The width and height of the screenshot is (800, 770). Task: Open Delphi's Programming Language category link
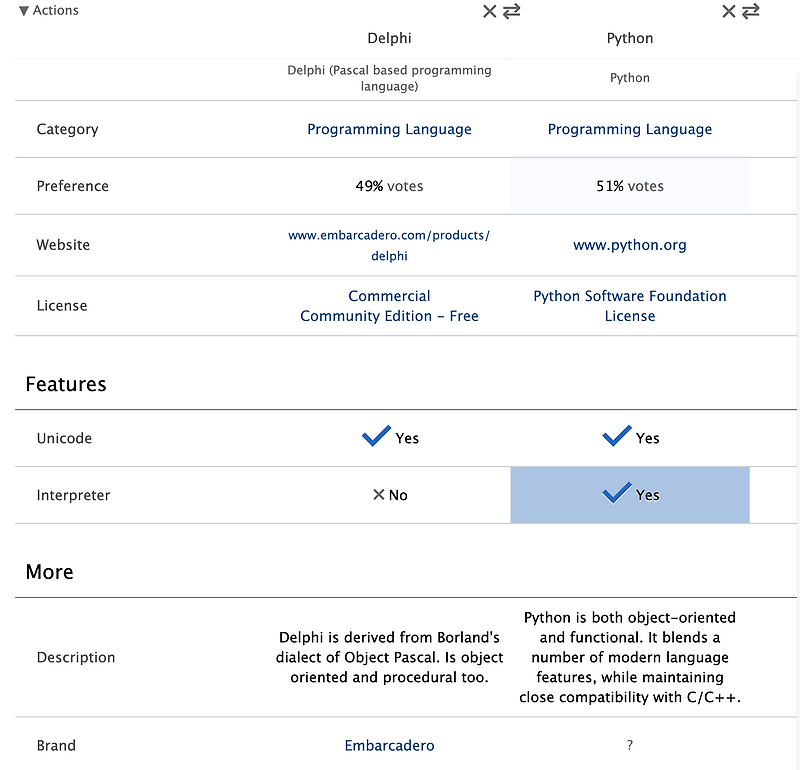tap(389, 129)
